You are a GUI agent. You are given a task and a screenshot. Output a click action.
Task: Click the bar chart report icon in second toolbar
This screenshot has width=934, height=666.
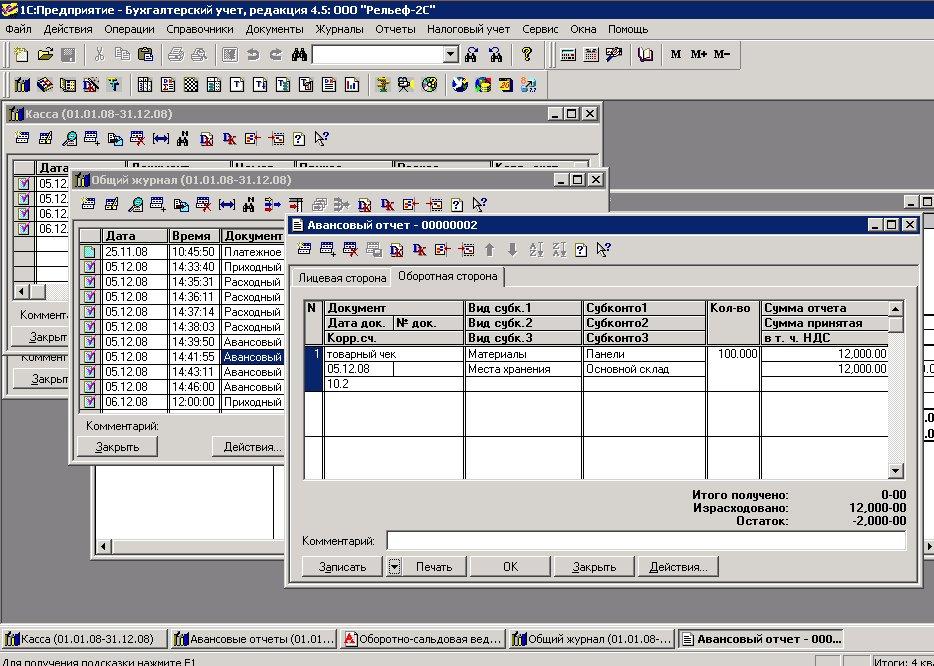(352, 85)
